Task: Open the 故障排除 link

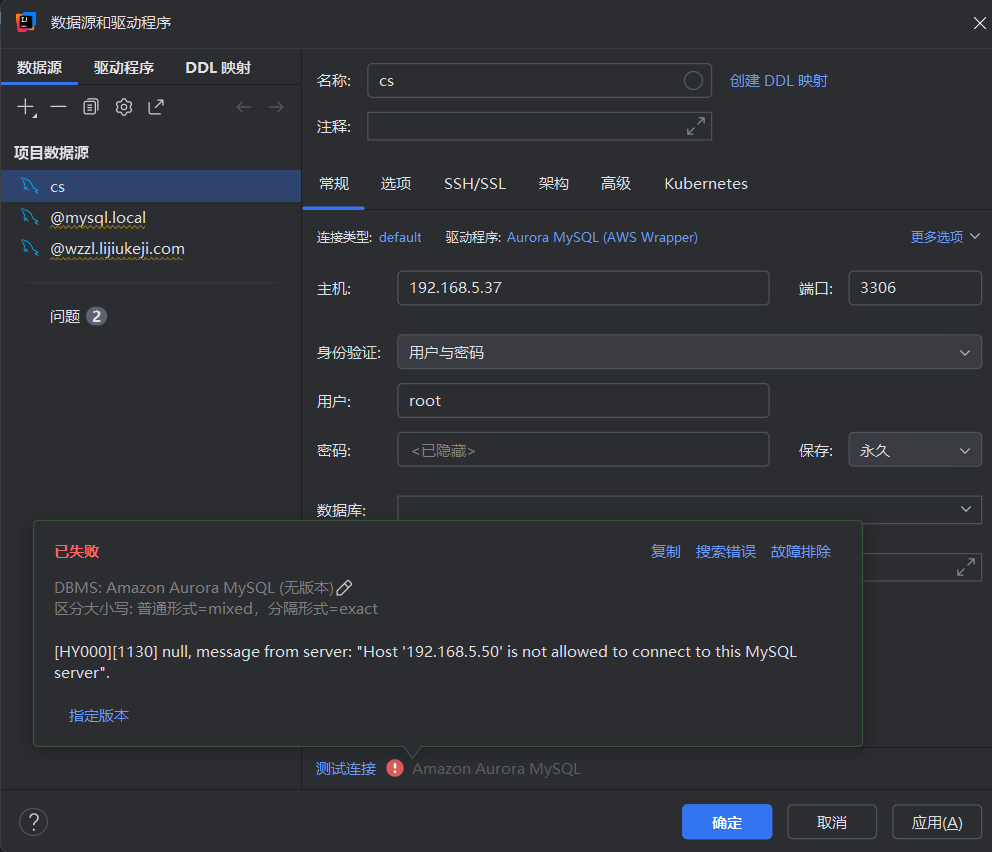Action: (x=800, y=552)
